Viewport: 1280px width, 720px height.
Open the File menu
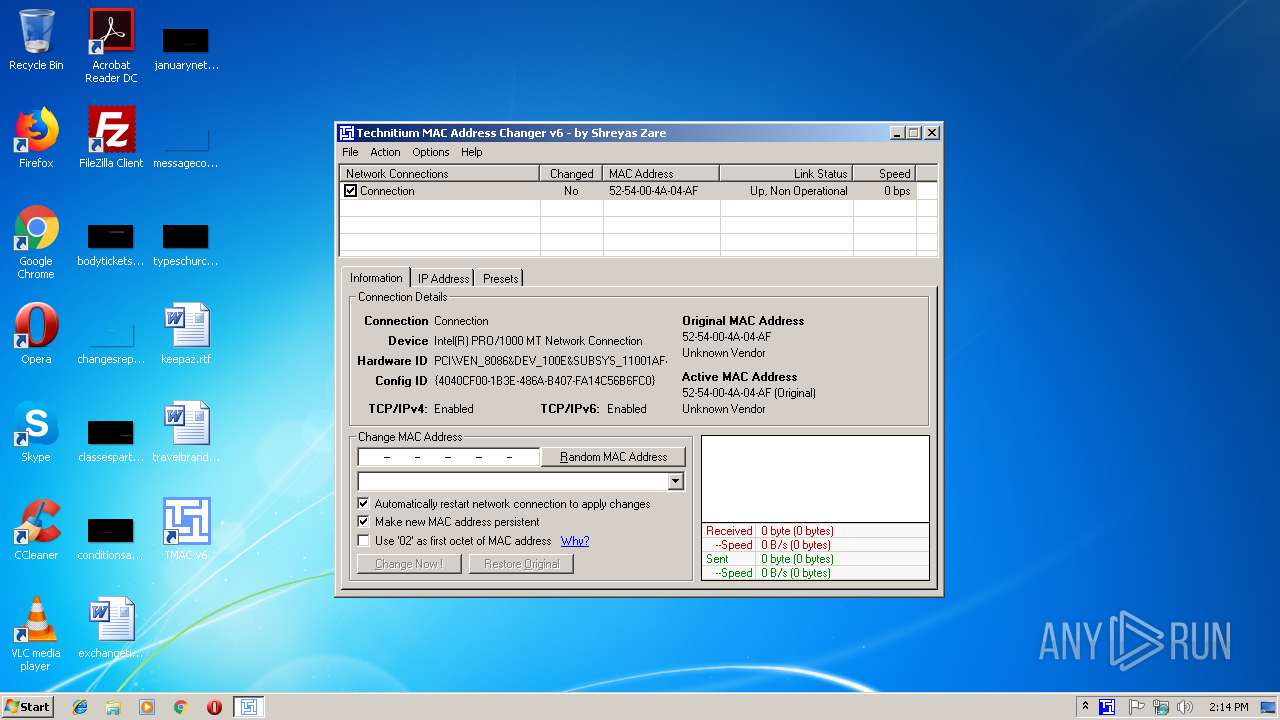point(350,152)
